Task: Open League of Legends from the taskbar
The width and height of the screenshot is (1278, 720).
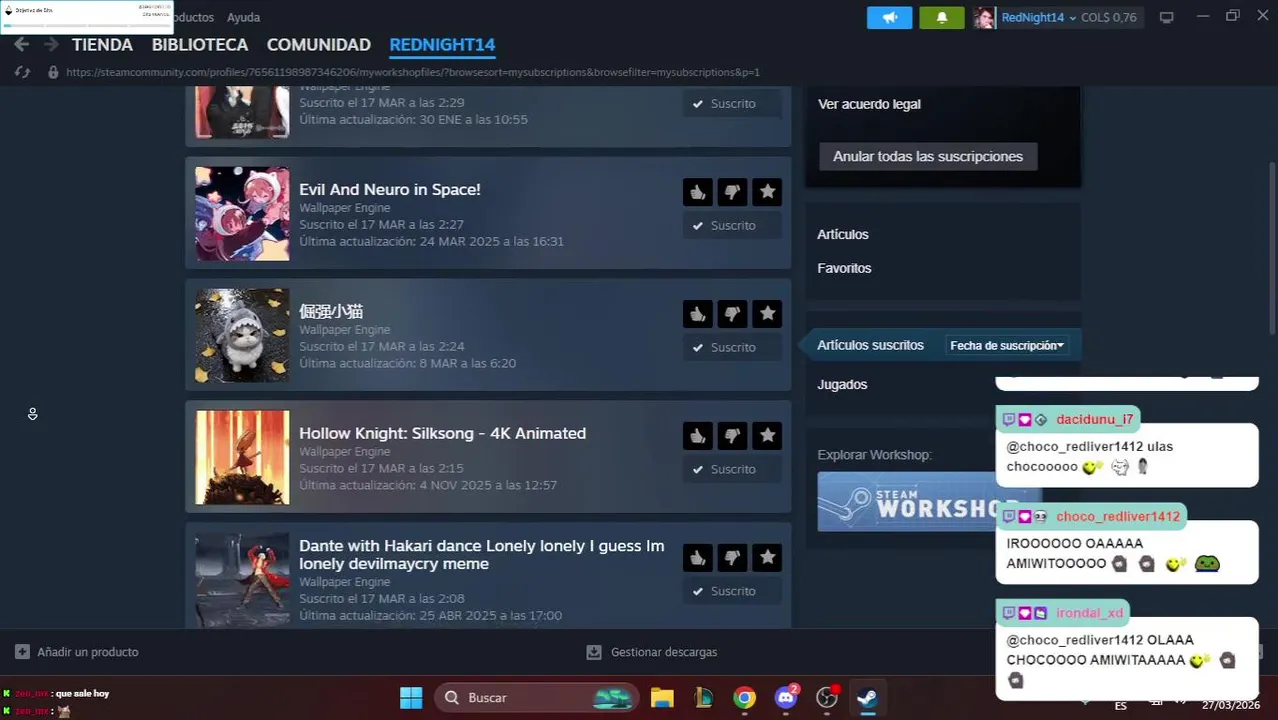Action: tap(703, 697)
